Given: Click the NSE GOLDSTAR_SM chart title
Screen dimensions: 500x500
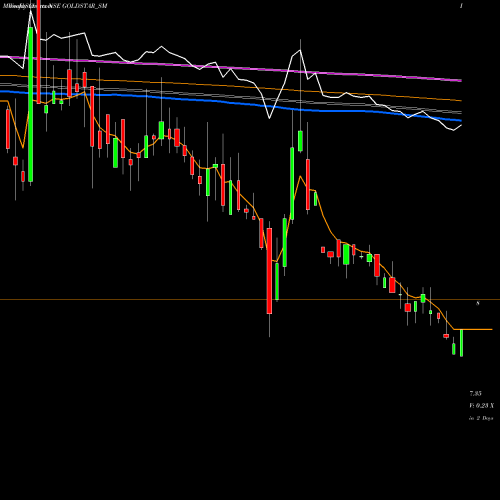Looking at the screenshot, I should coord(79,6).
